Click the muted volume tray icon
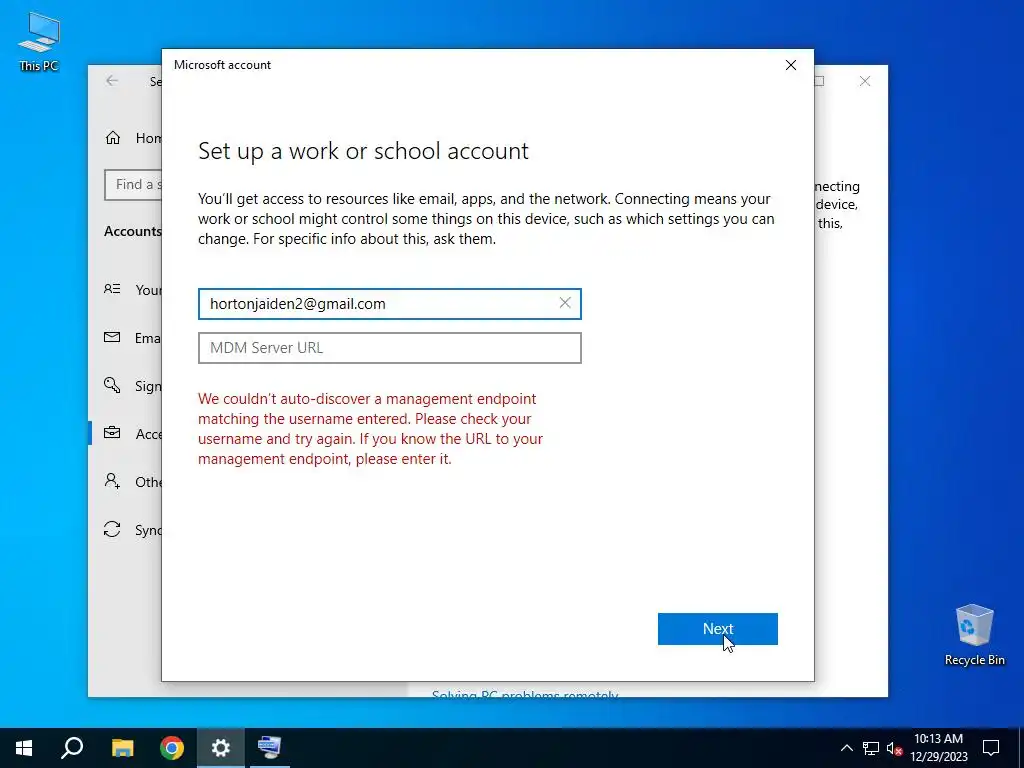The height and width of the screenshot is (768, 1024). 894,748
